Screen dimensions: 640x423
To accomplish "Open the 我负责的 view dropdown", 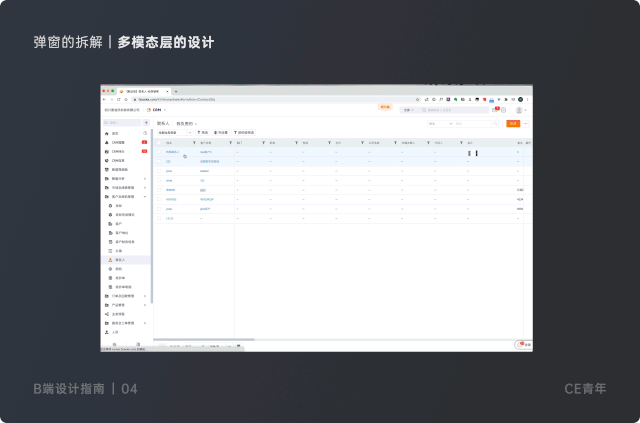I will (187, 123).
